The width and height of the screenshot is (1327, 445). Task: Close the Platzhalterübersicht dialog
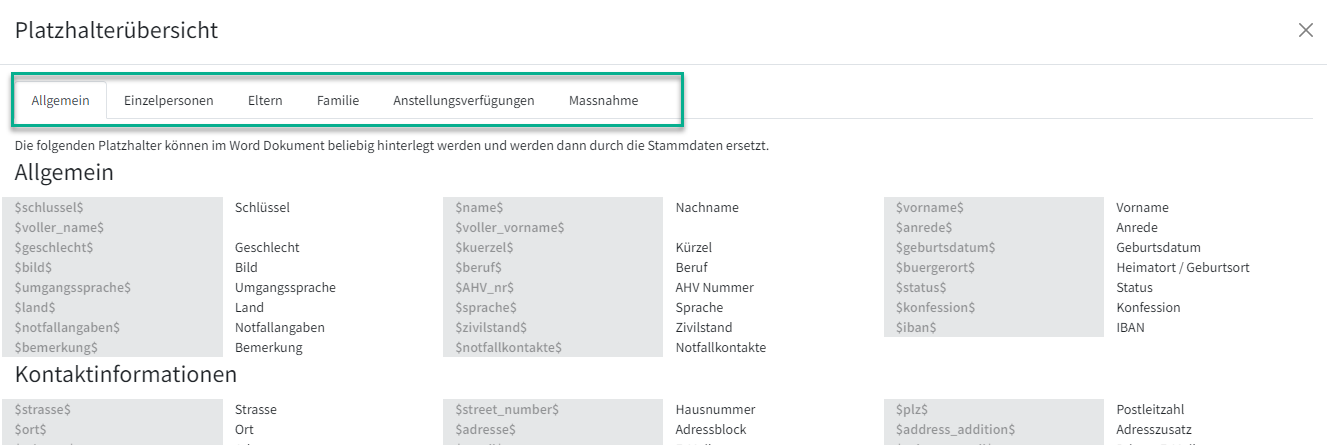coord(1305,30)
